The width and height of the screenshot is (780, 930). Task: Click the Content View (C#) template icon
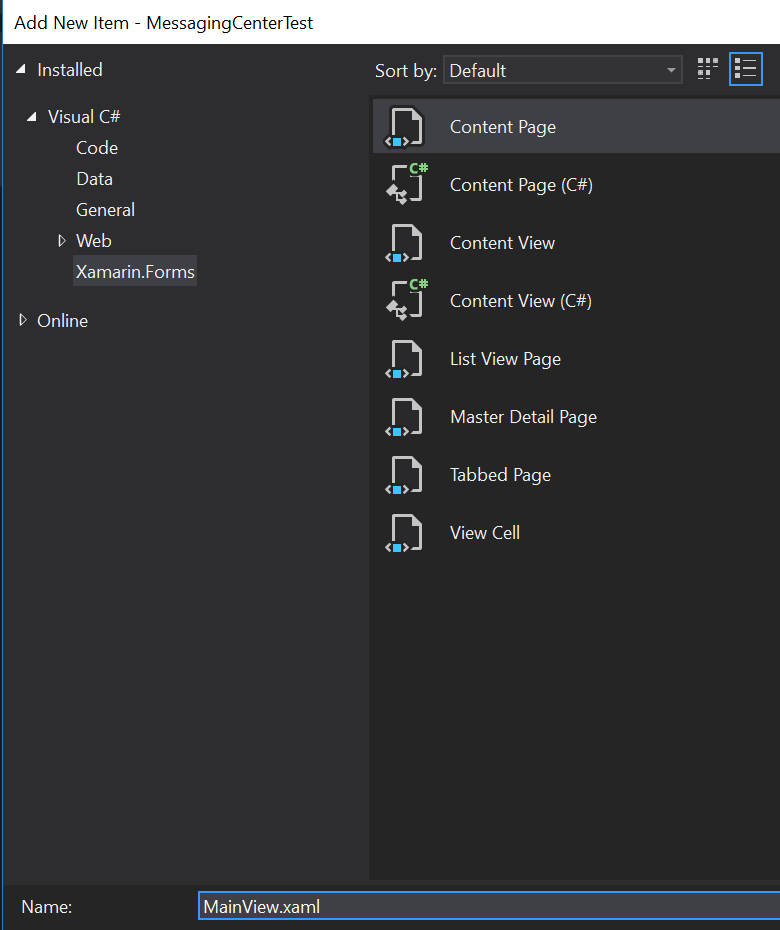point(404,300)
